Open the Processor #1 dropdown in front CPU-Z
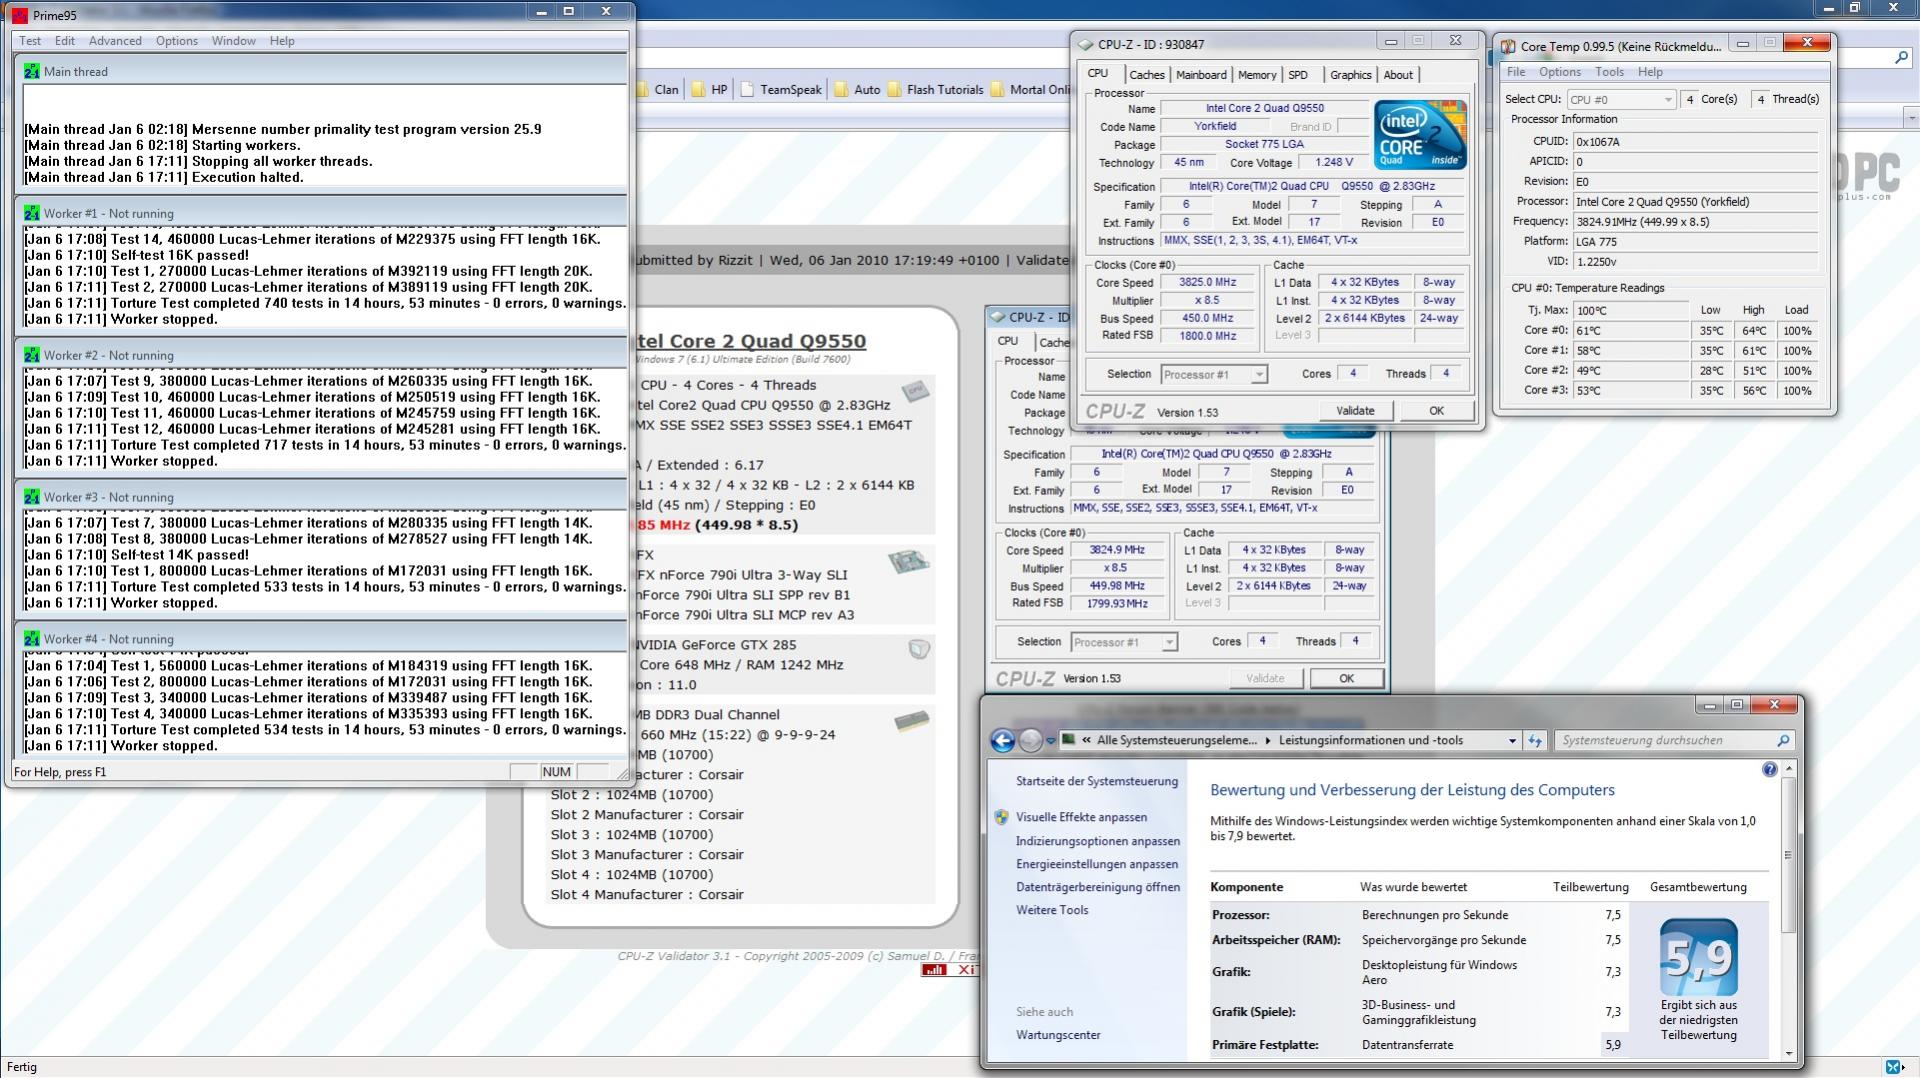Image resolution: width=1920 pixels, height=1078 pixels. click(x=1214, y=374)
